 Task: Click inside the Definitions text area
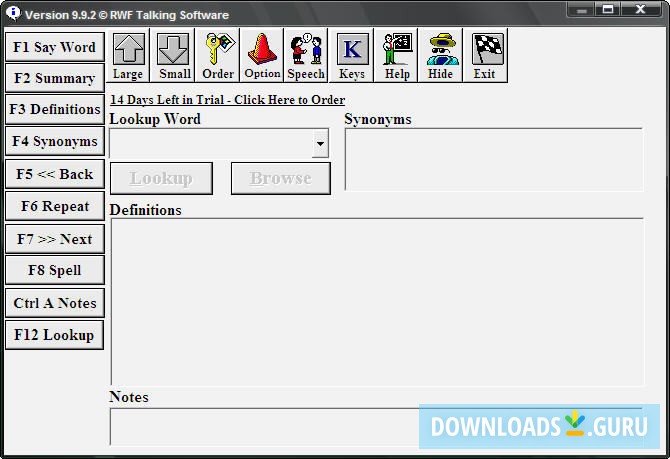click(x=377, y=301)
